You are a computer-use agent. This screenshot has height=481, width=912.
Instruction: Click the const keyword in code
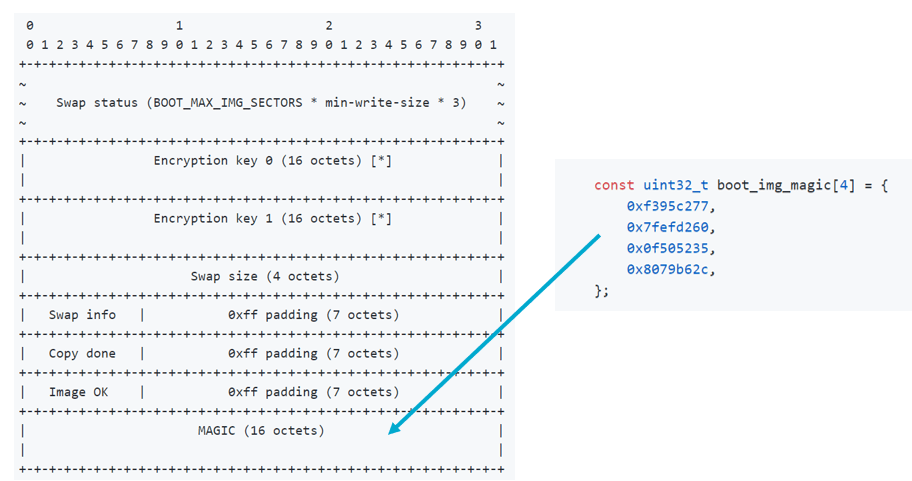pyautogui.click(x=614, y=185)
